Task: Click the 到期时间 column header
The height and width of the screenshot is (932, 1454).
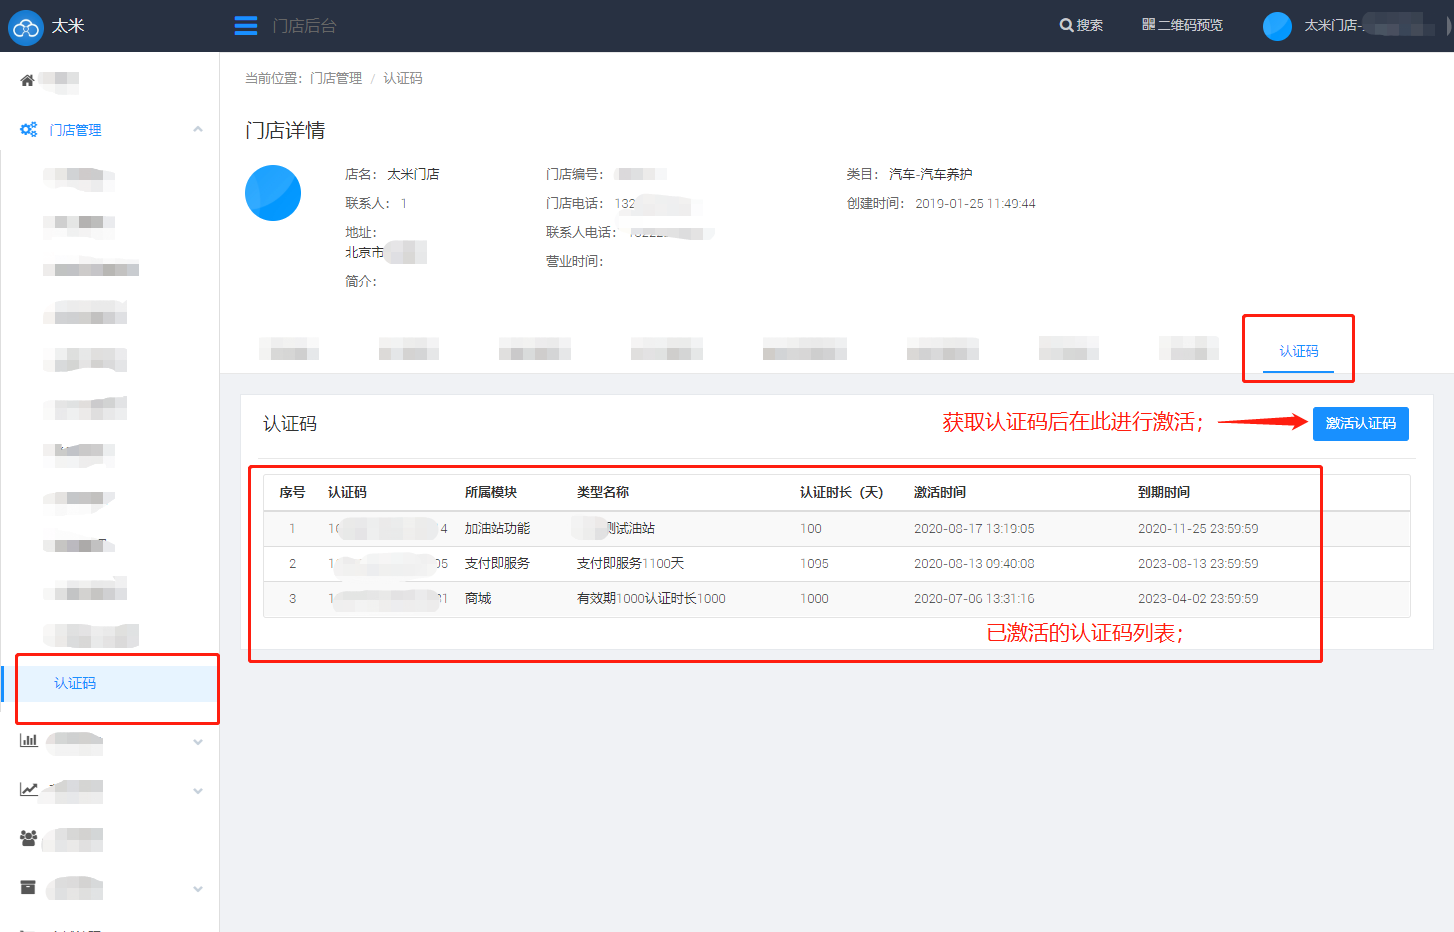Action: (1164, 492)
